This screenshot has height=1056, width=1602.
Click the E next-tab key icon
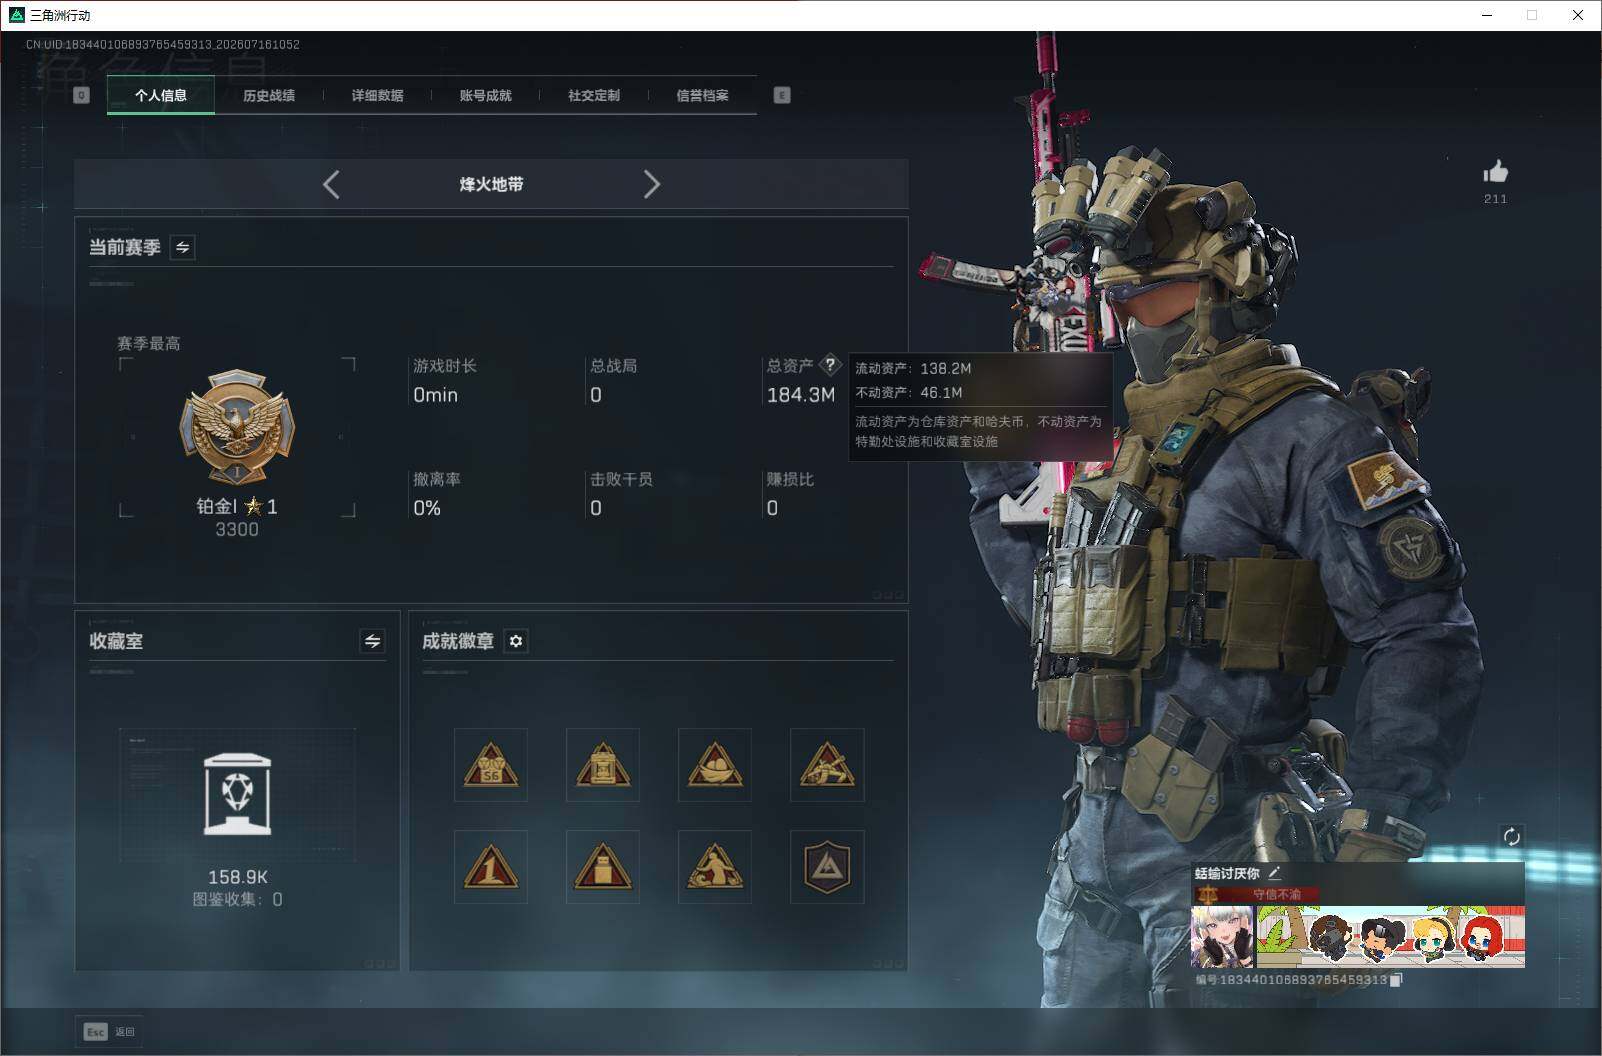pyautogui.click(x=782, y=95)
